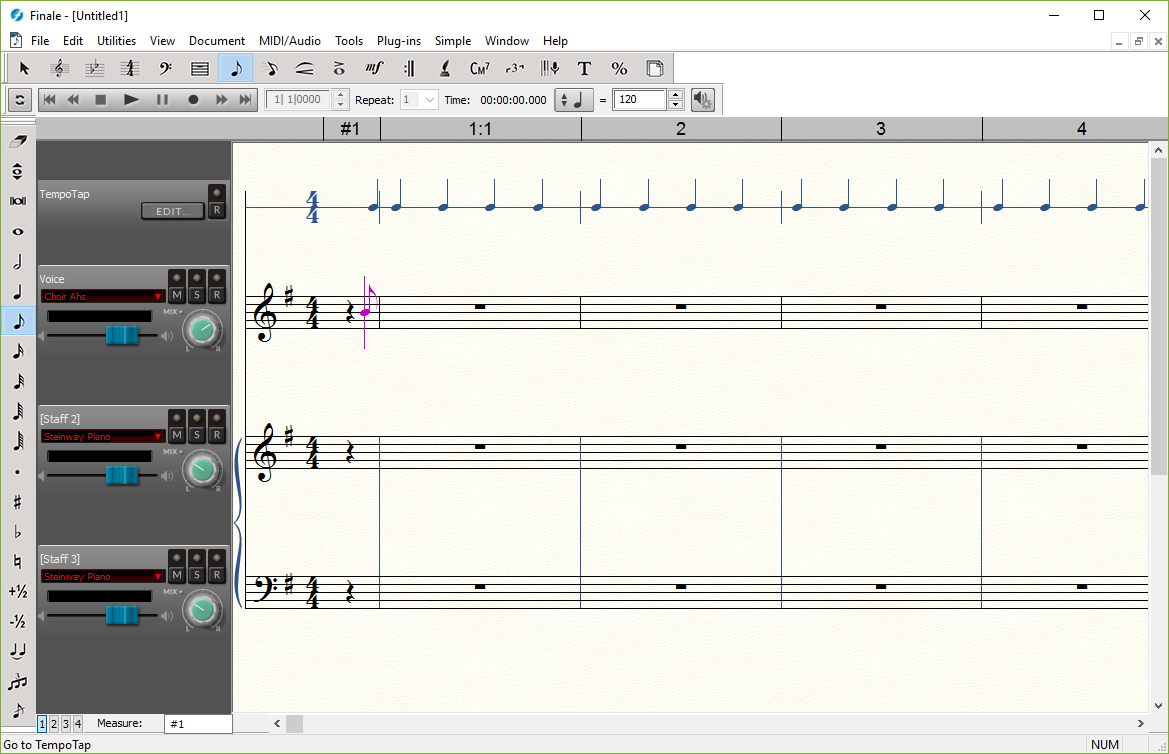Increase the measure counter stepper
This screenshot has height=754, width=1169.
[341, 95]
